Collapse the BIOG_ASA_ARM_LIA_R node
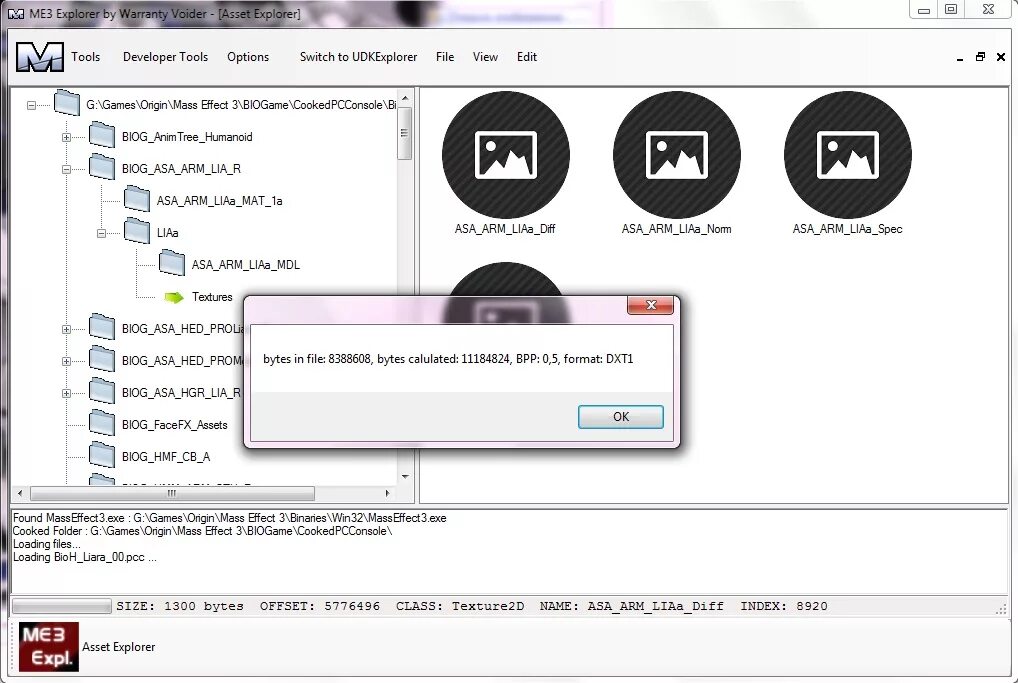Viewport: 1018px width, 683px height. 66,169
